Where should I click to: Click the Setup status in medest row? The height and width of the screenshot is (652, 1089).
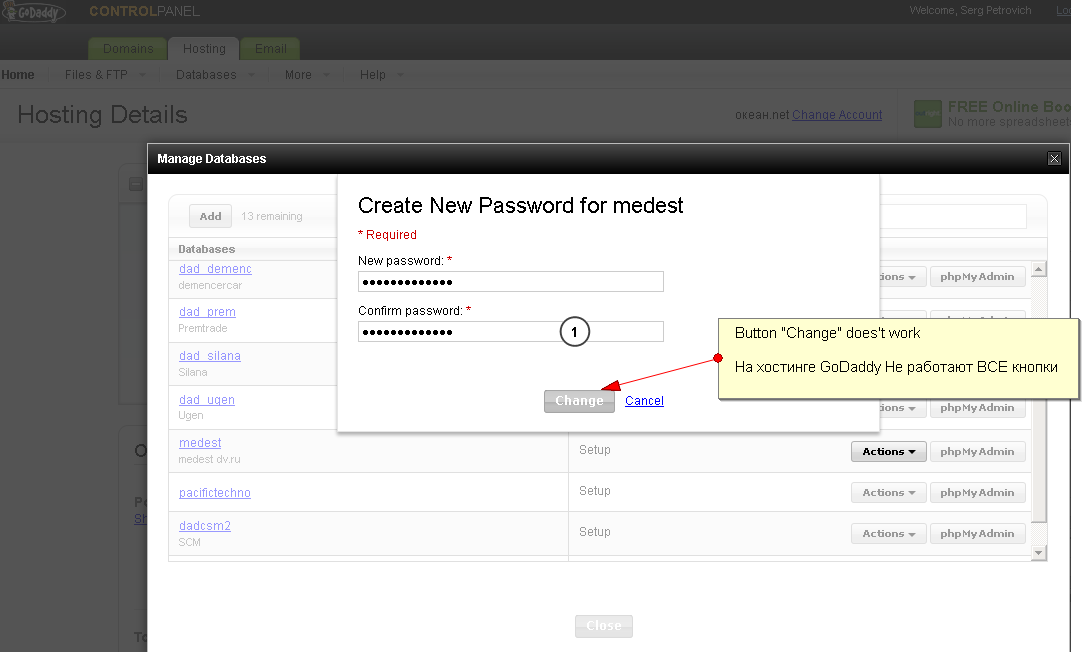[x=595, y=450]
